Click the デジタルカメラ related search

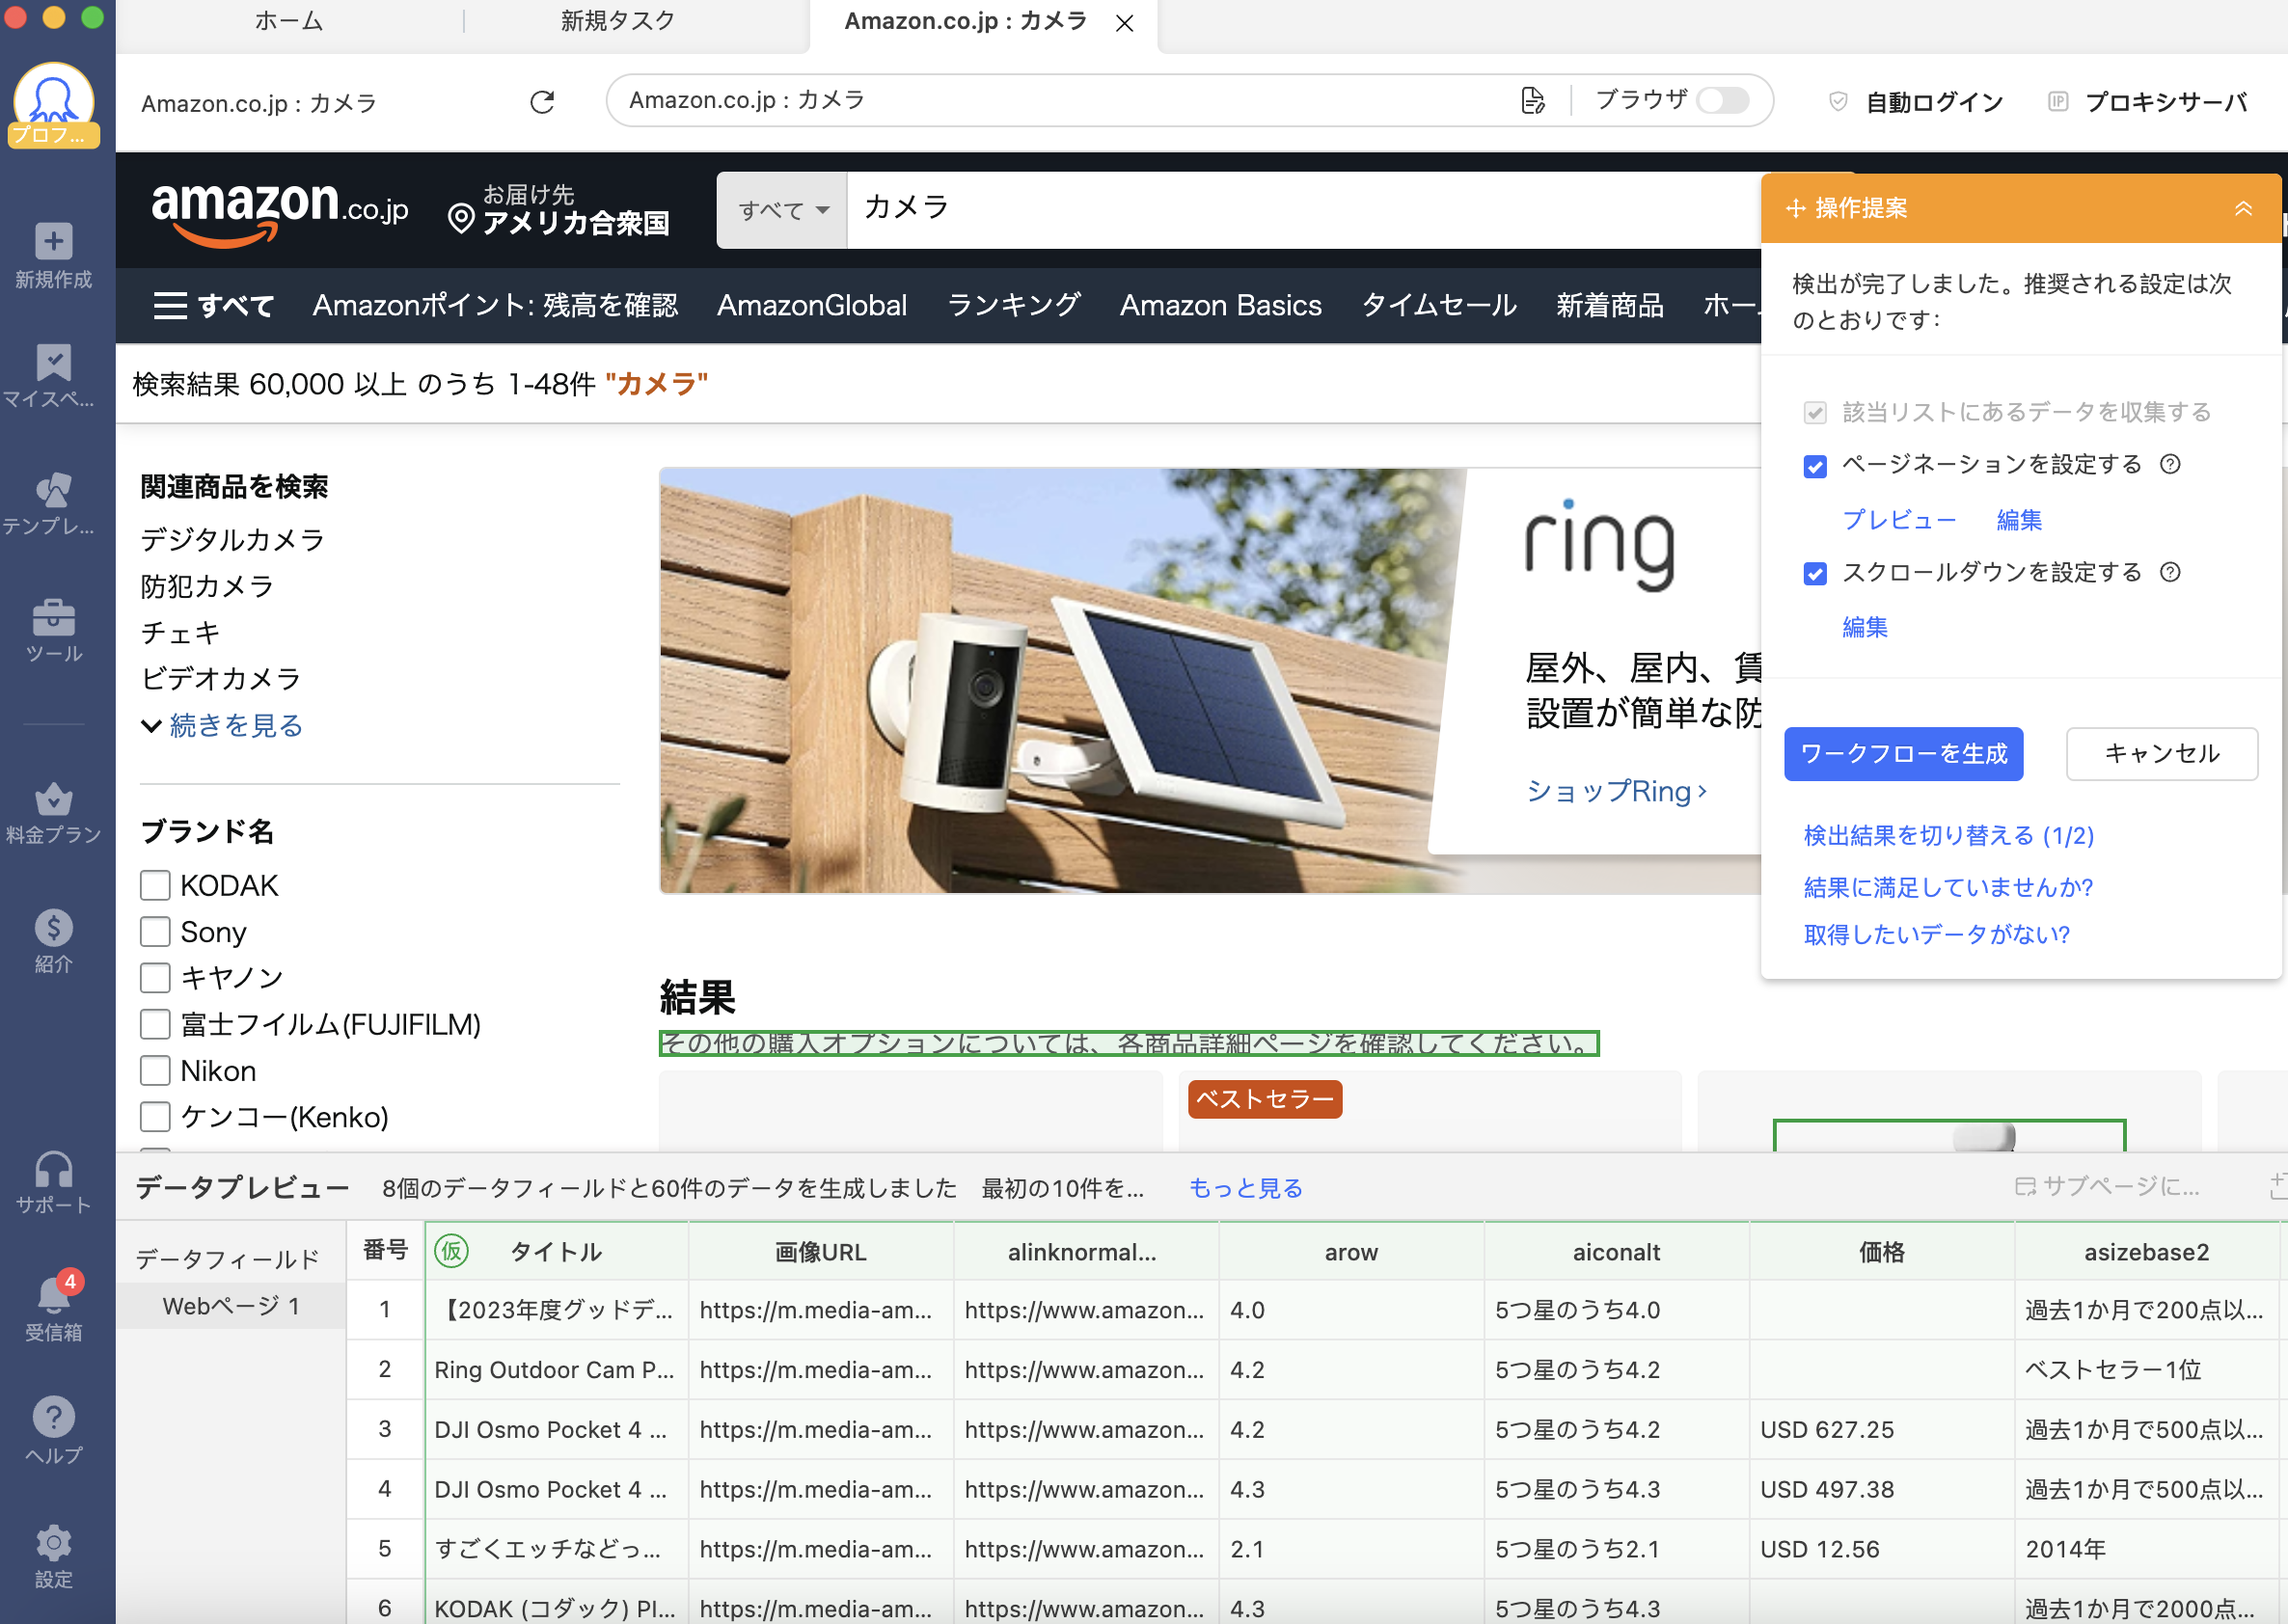(x=232, y=540)
